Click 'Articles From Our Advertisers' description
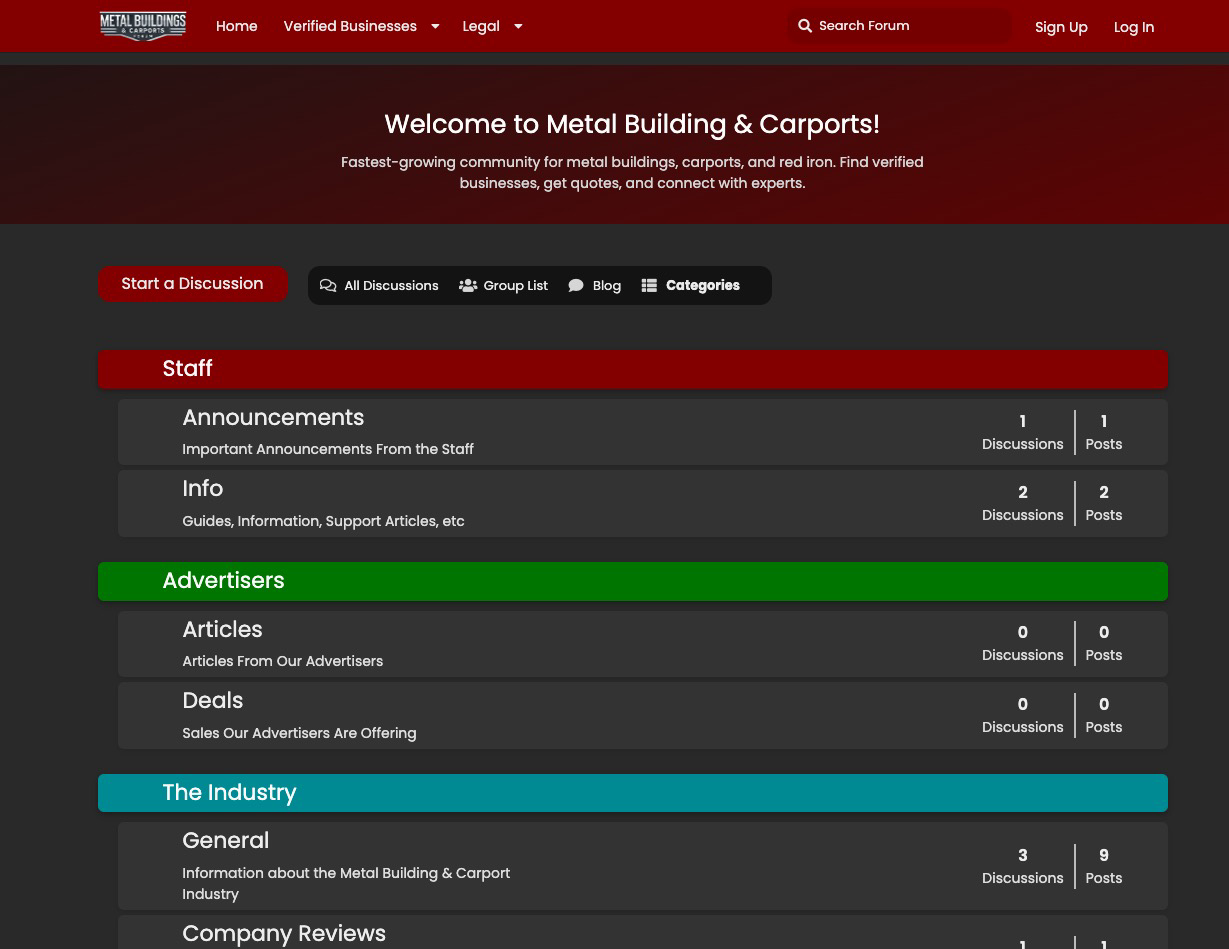Viewport: 1229px width, 949px height. click(283, 662)
